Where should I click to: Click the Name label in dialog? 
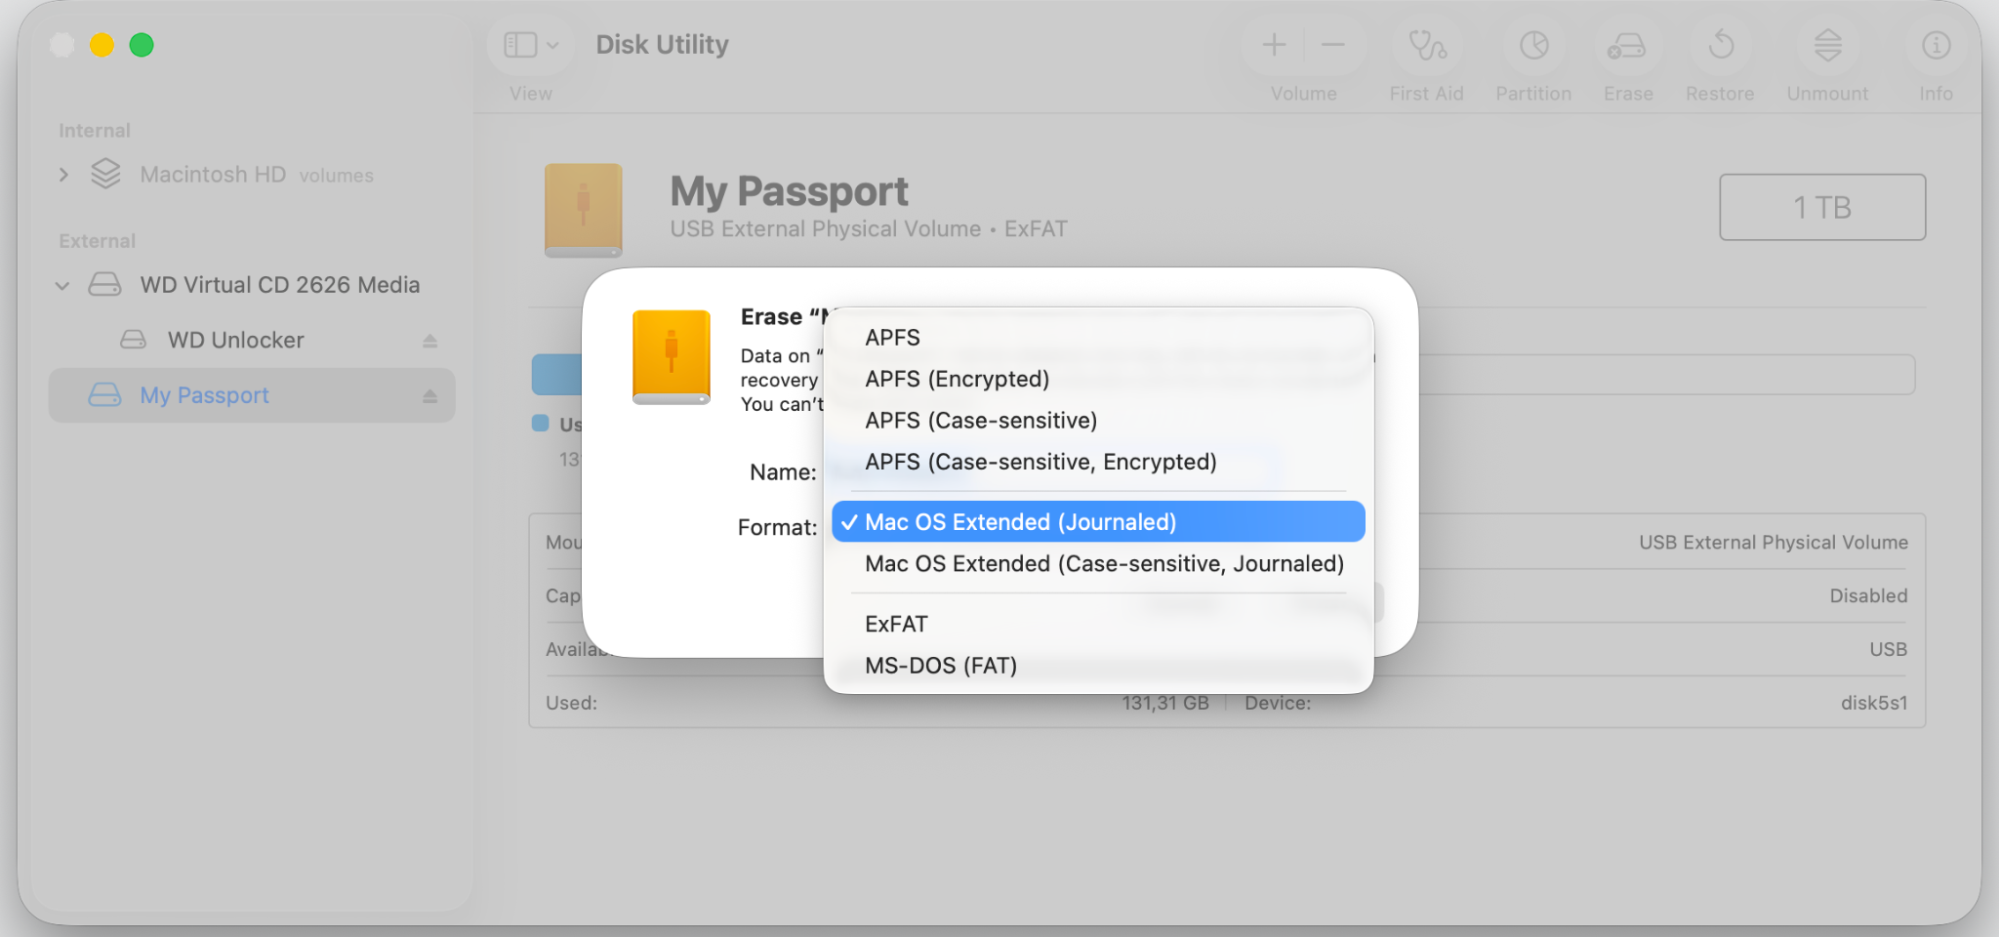click(783, 472)
